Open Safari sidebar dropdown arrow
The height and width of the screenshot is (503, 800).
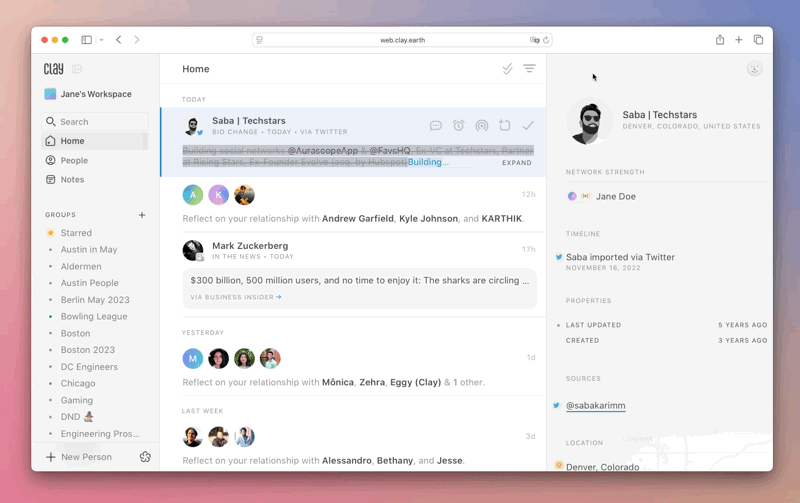102,40
